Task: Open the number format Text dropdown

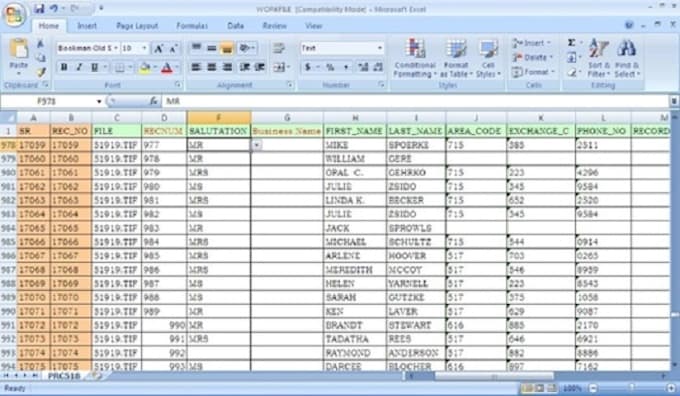Action: tap(380, 48)
